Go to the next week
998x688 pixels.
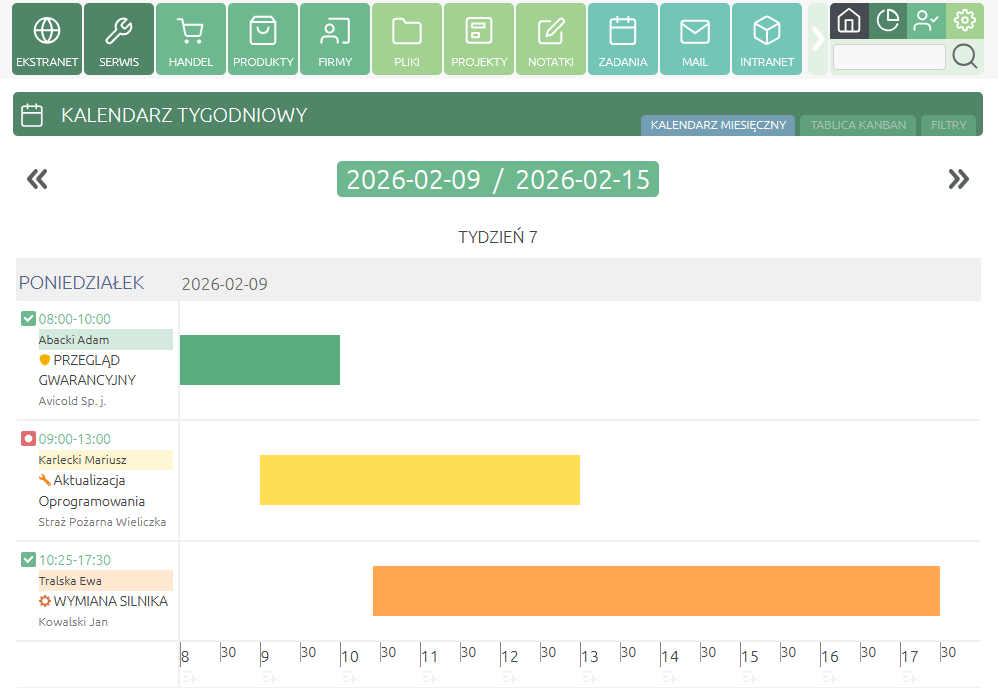(958, 179)
